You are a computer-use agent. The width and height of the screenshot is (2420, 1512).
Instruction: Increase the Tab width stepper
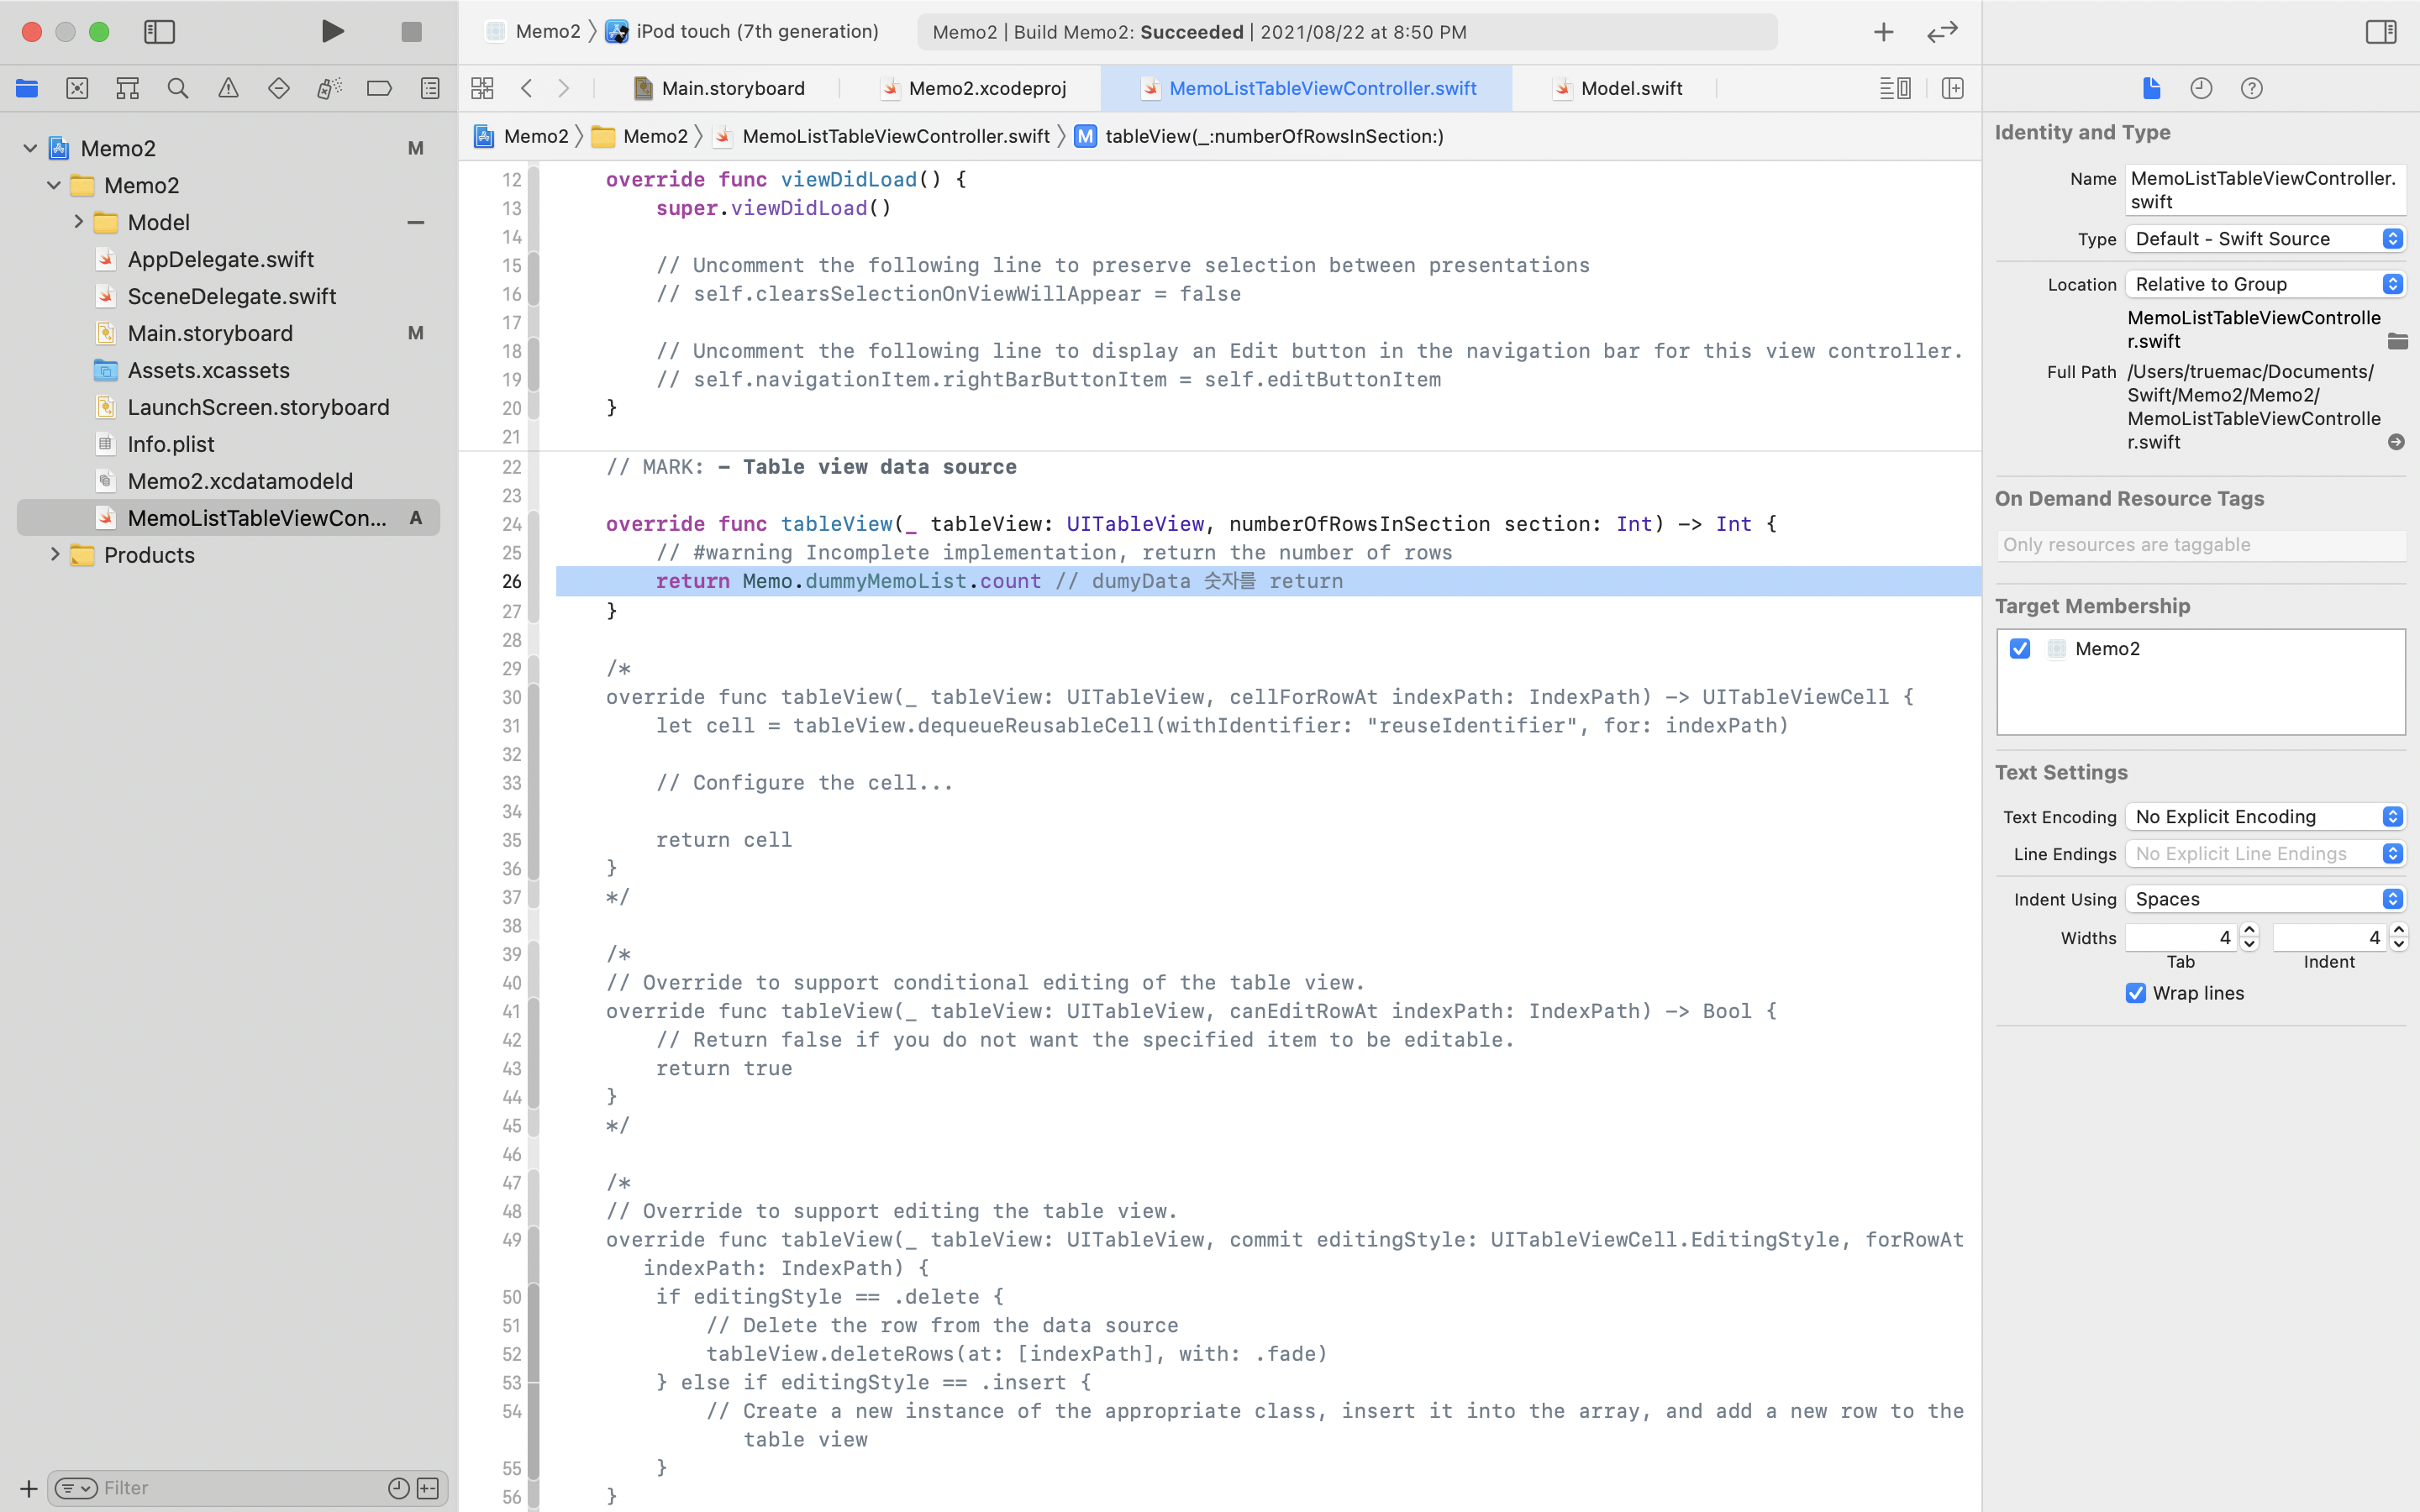click(x=2249, y=930)
